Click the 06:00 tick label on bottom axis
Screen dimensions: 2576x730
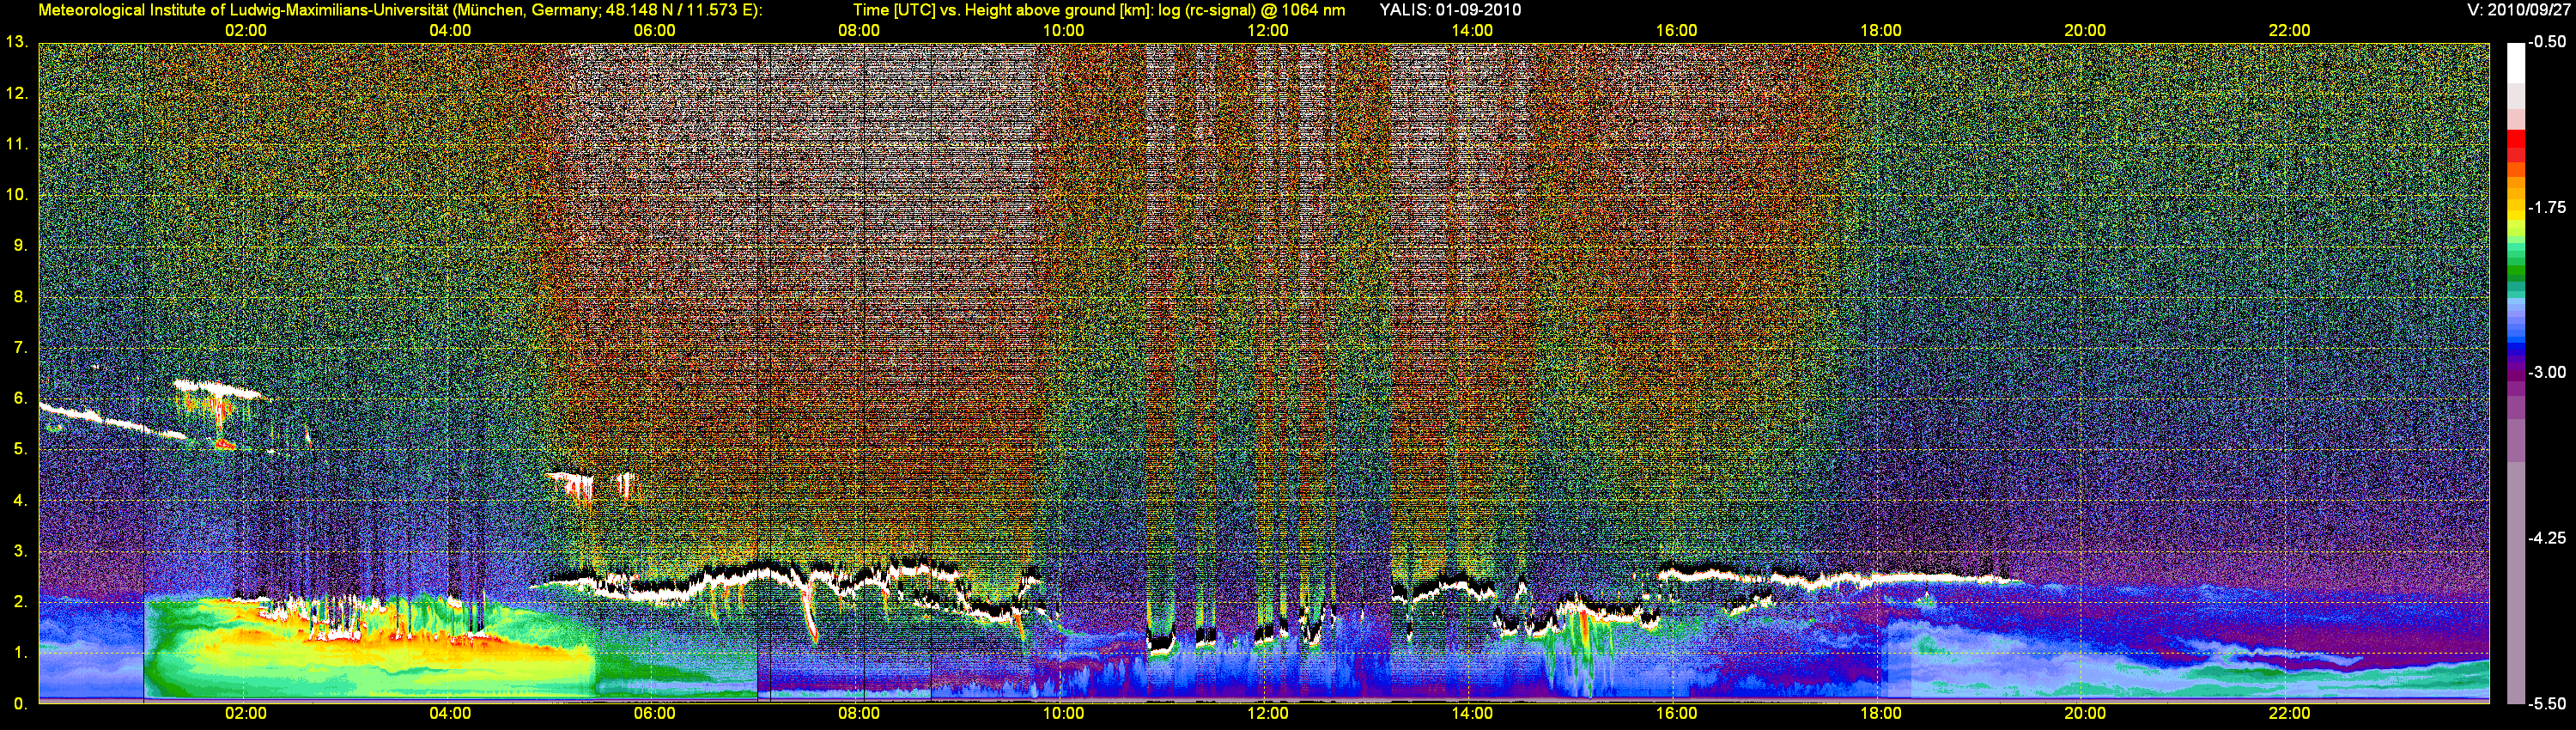tap(655, 714)
